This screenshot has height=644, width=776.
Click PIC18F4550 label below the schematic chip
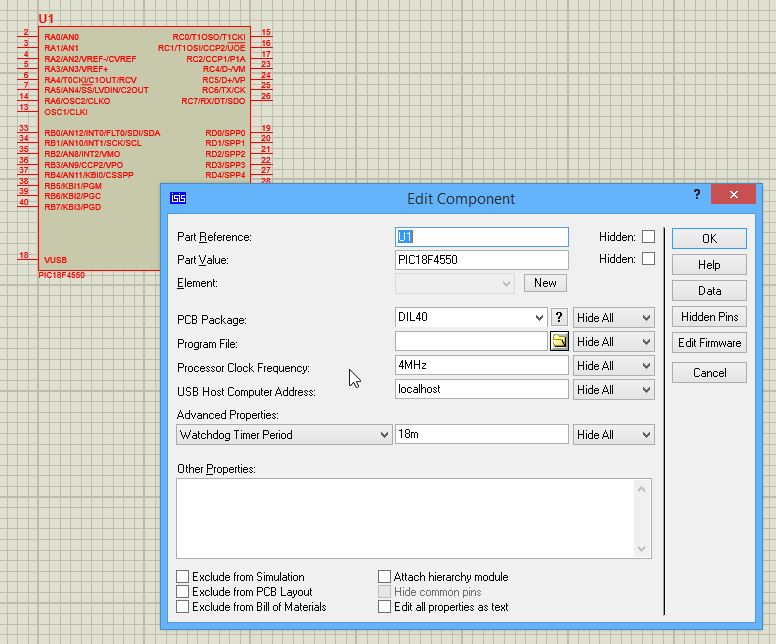[x=61, y=275]
